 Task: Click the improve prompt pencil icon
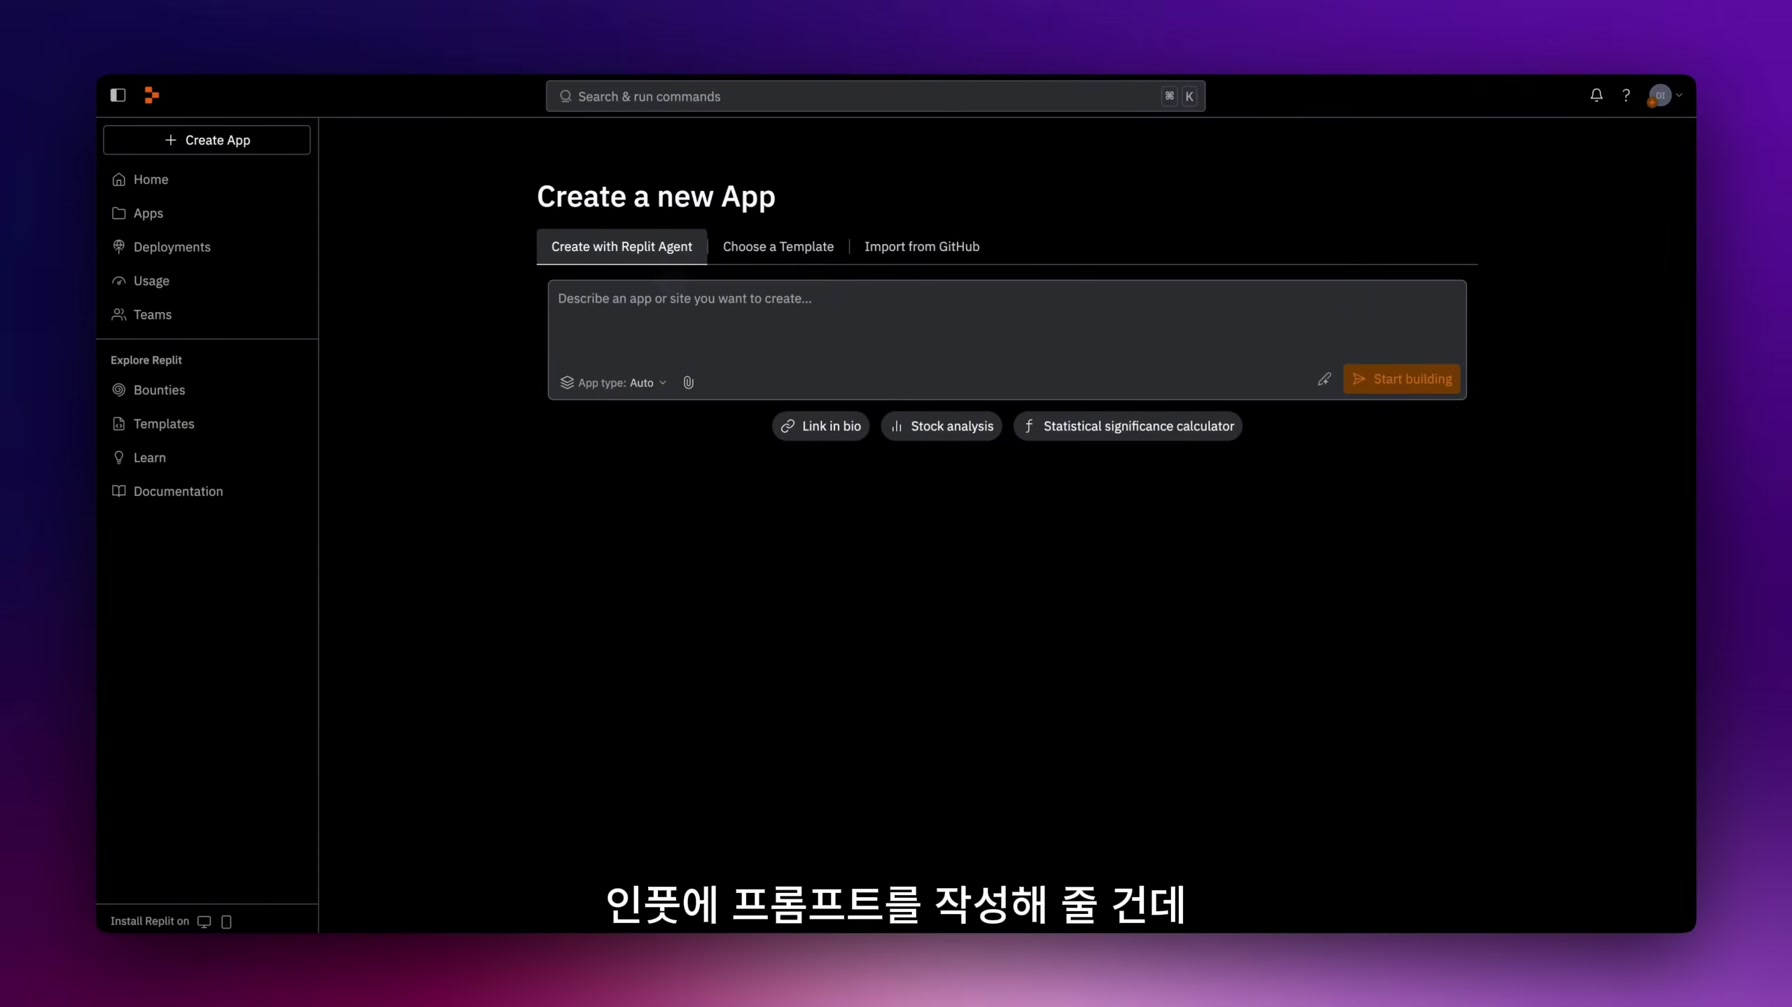point(1324,379)
